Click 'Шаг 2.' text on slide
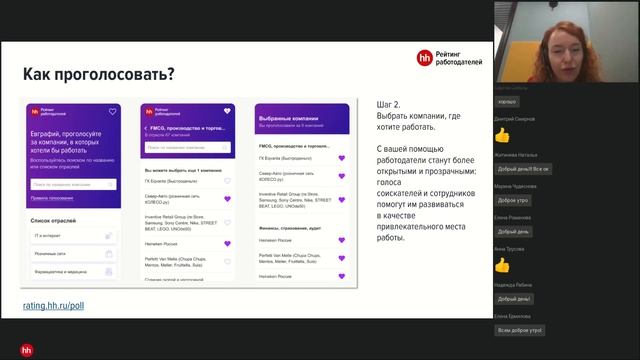The image size is (640, 360). [x=389, y=105]
